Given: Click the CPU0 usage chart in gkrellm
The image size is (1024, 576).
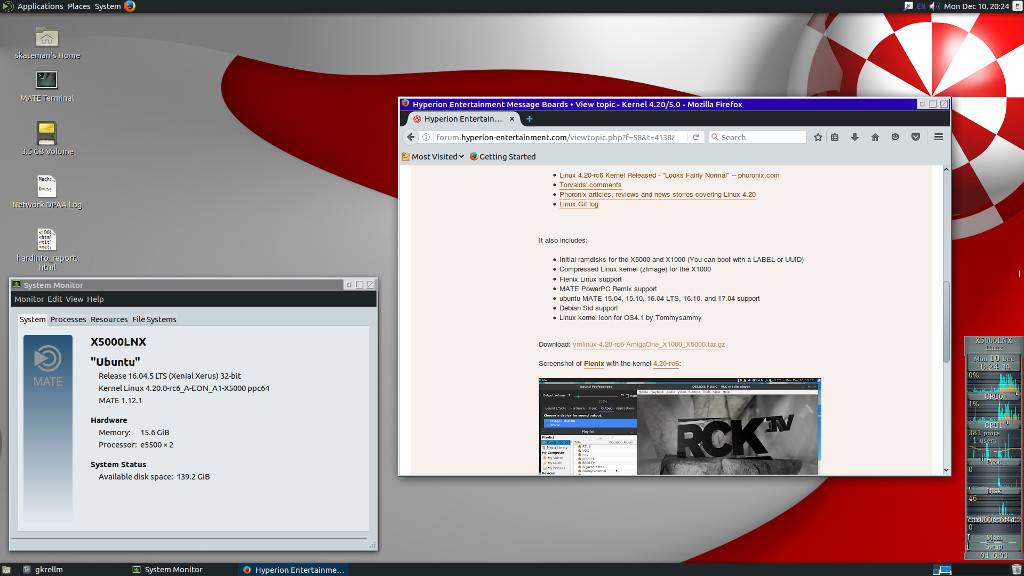Looking at the screenshot, I should coord(993,383).
